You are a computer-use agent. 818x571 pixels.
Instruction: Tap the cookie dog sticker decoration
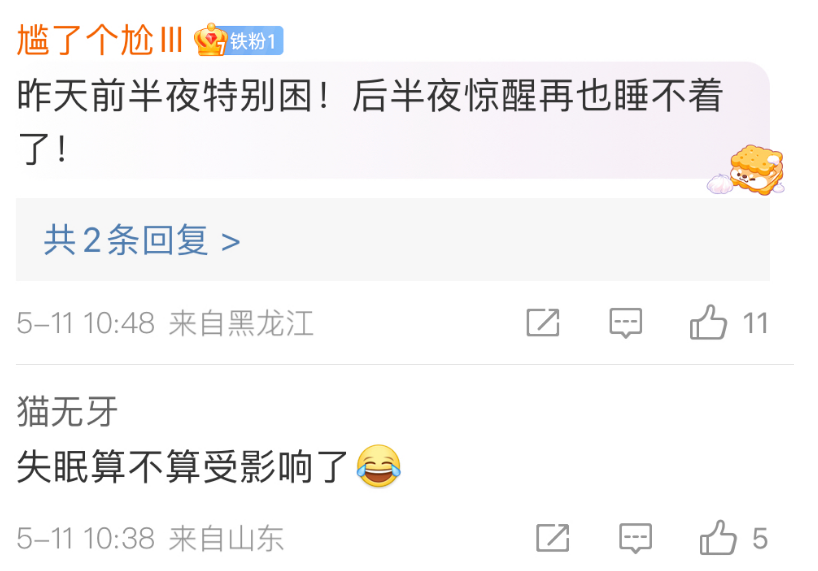click(x=747, y=170)
